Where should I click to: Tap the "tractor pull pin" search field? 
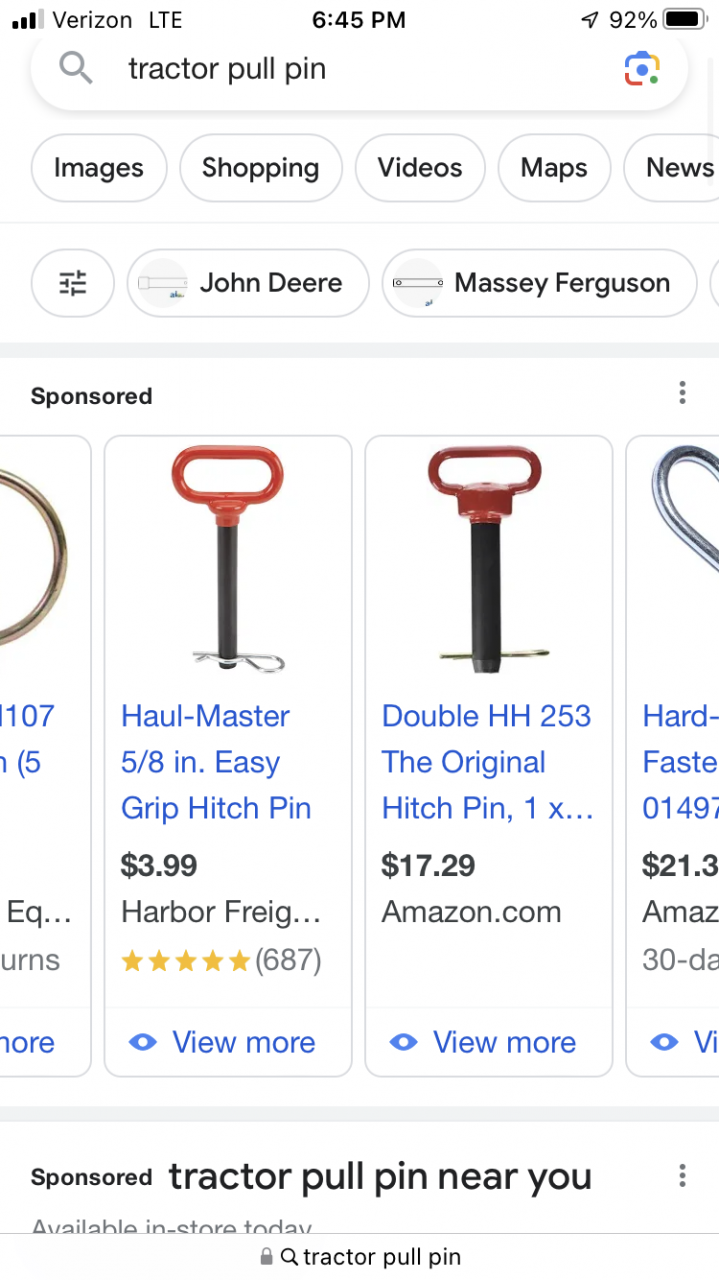(x=360, y=70)
